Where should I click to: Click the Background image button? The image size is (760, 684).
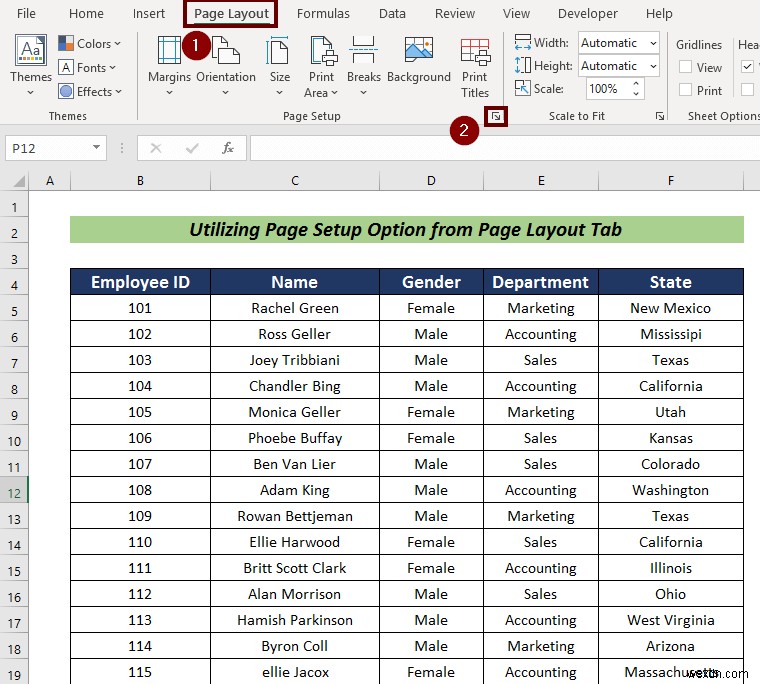(x=419, y=59)
